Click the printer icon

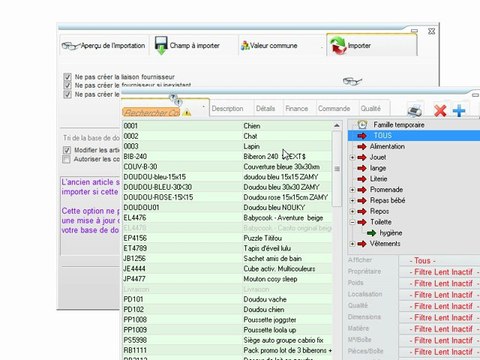click(415, 110)
